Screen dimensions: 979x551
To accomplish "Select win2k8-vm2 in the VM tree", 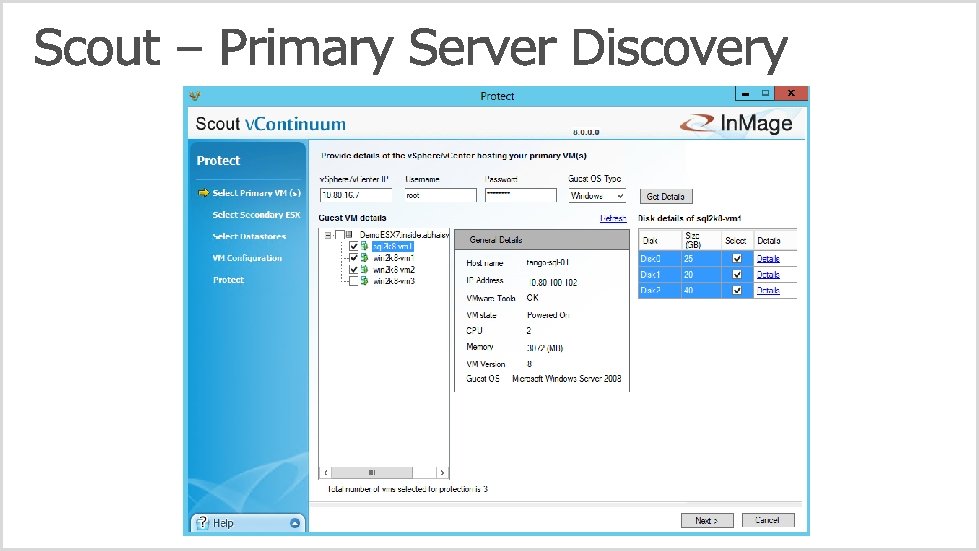I will 394,270.
